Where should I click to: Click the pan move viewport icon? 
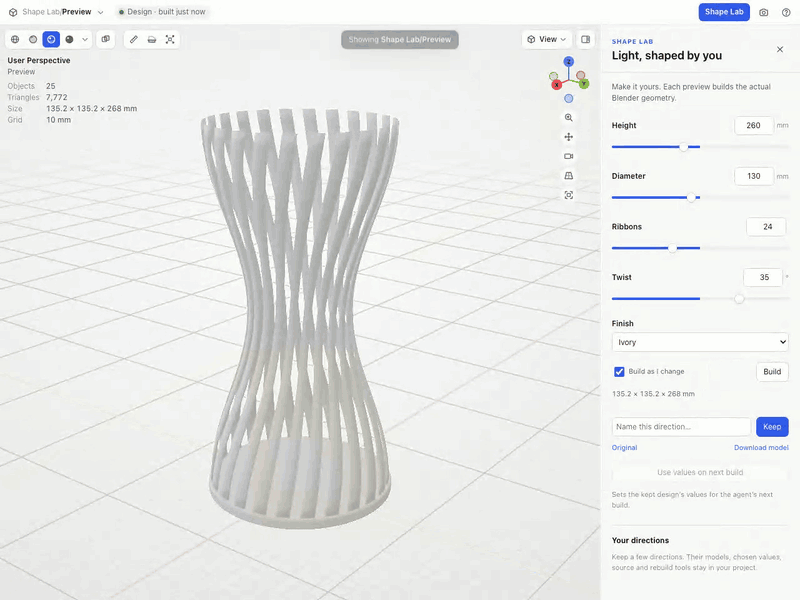tap(568, 137)
